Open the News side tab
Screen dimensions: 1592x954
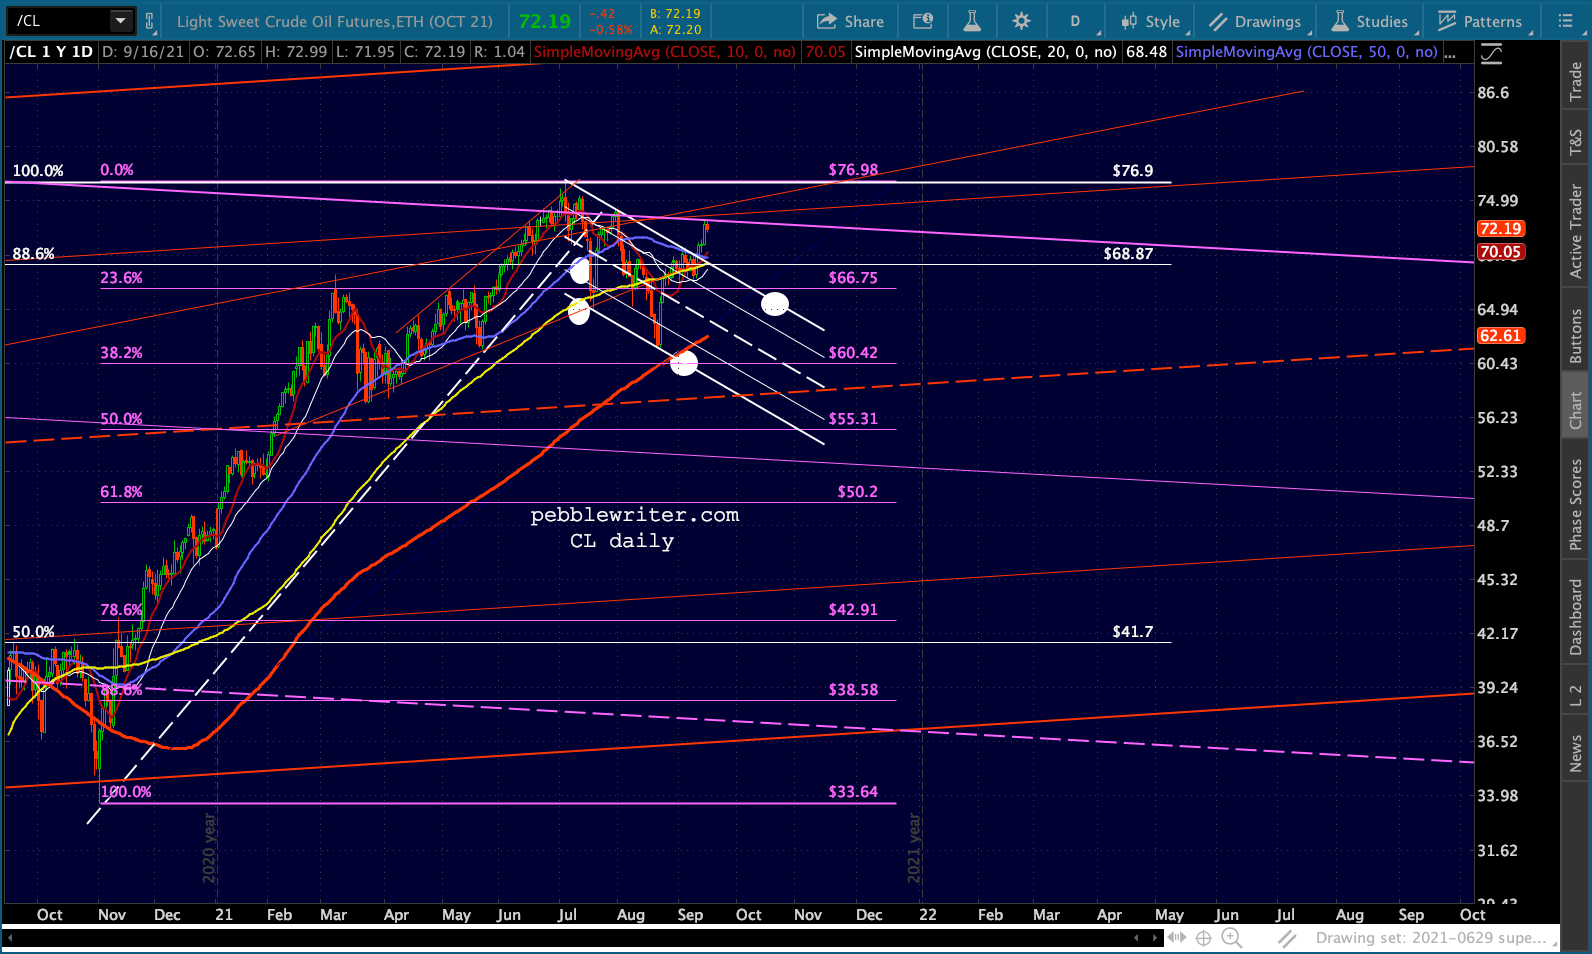tap(1576, 753)
